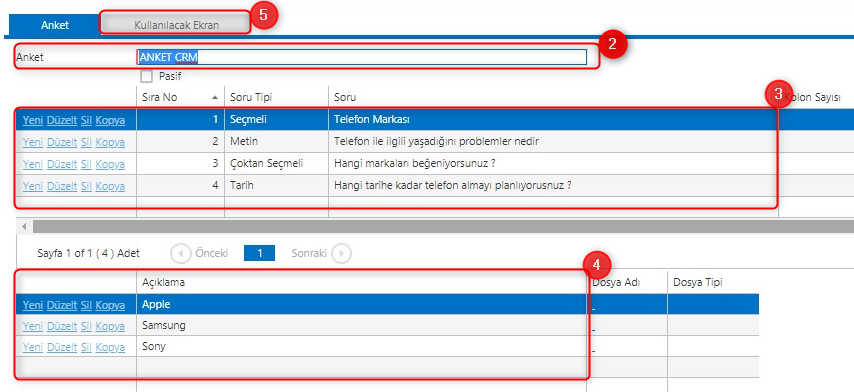Select the Samsung answer option
The image size is (854, 392).
[x=361, y=326]
